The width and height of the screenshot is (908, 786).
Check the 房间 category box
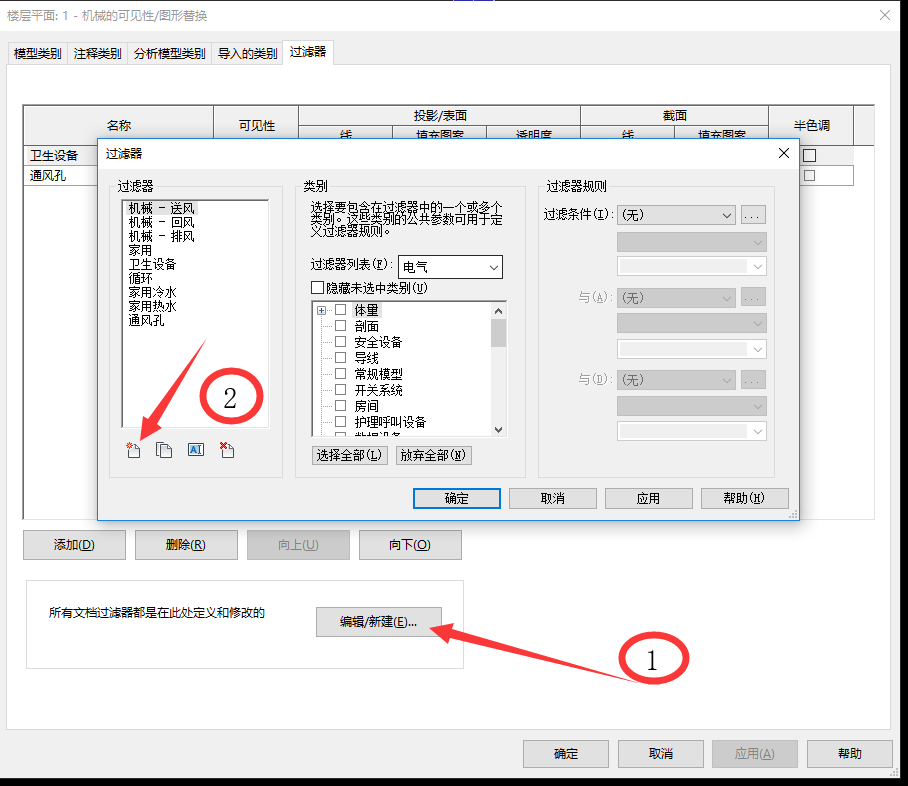(x=340, y=405)
